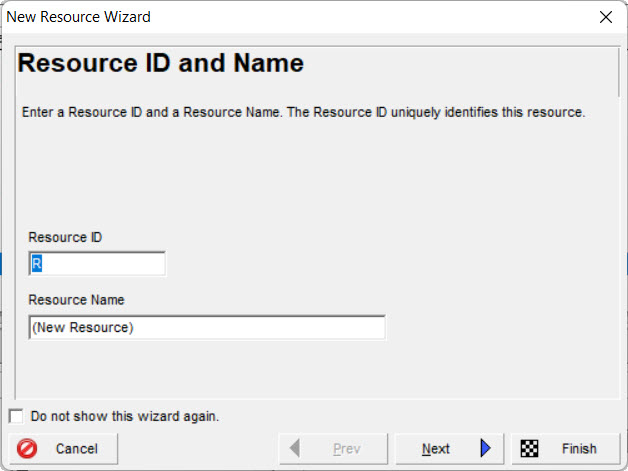Close the New Resource Wizard window
Viewport: 628px width, 471px height.
coord(606,17)
